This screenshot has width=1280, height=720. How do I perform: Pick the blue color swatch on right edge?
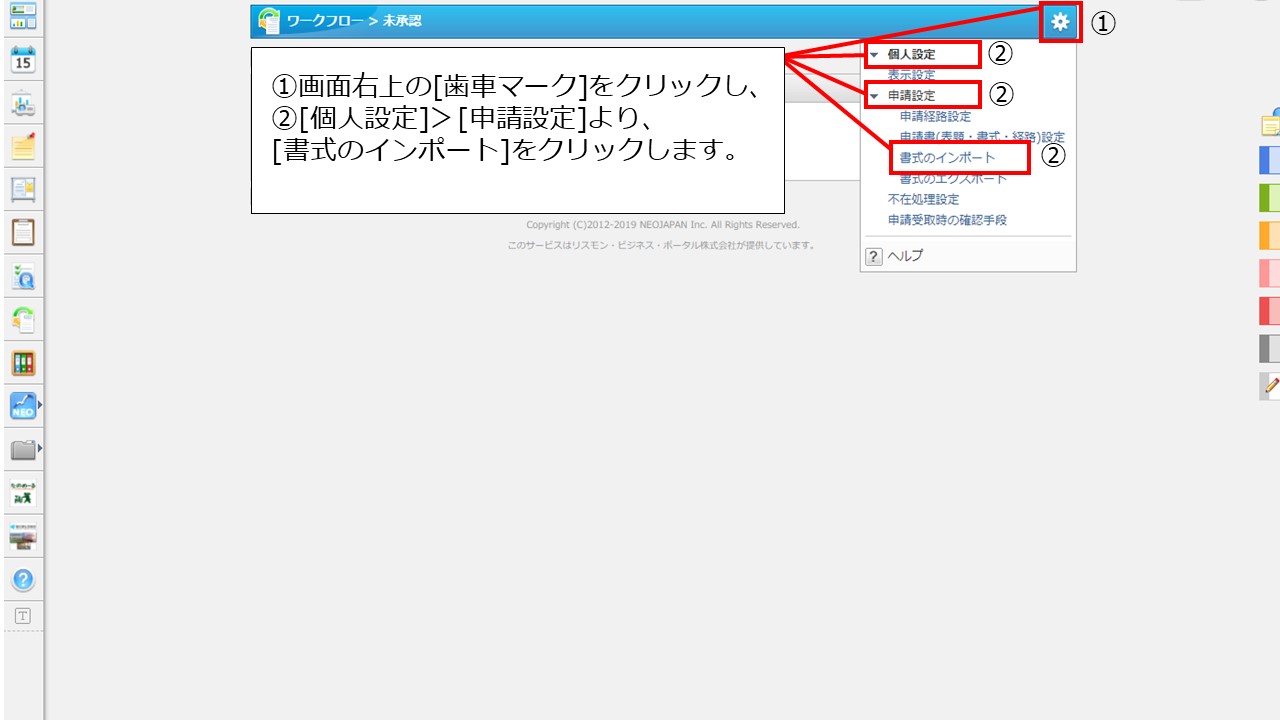(1270, 160)
